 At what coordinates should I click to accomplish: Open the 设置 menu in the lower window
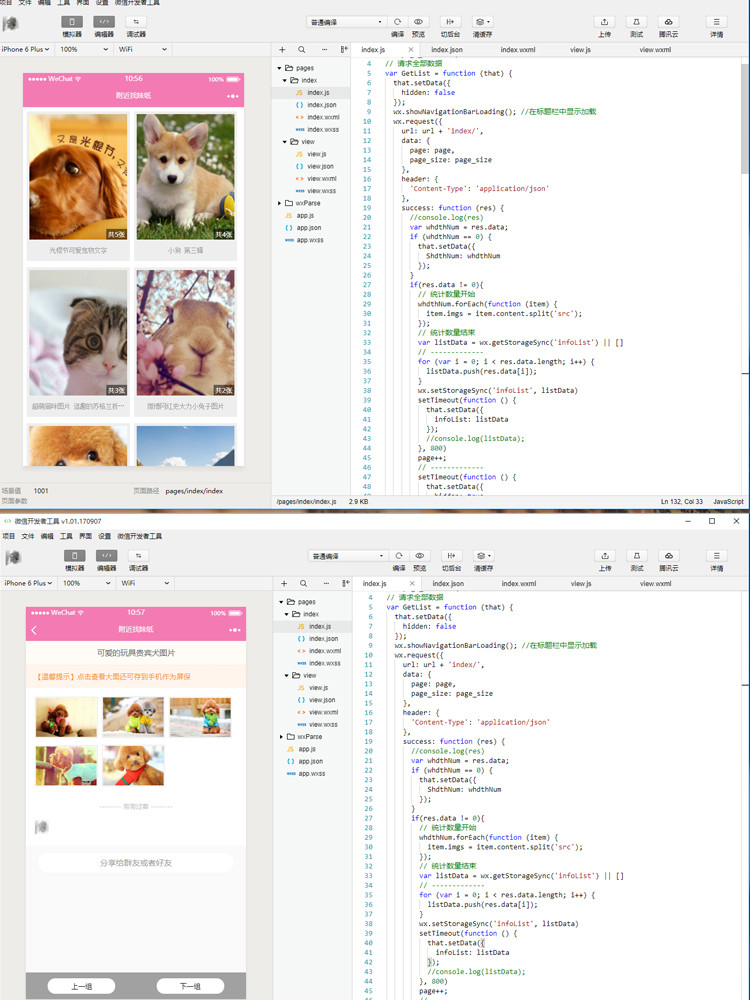(104, 536)
